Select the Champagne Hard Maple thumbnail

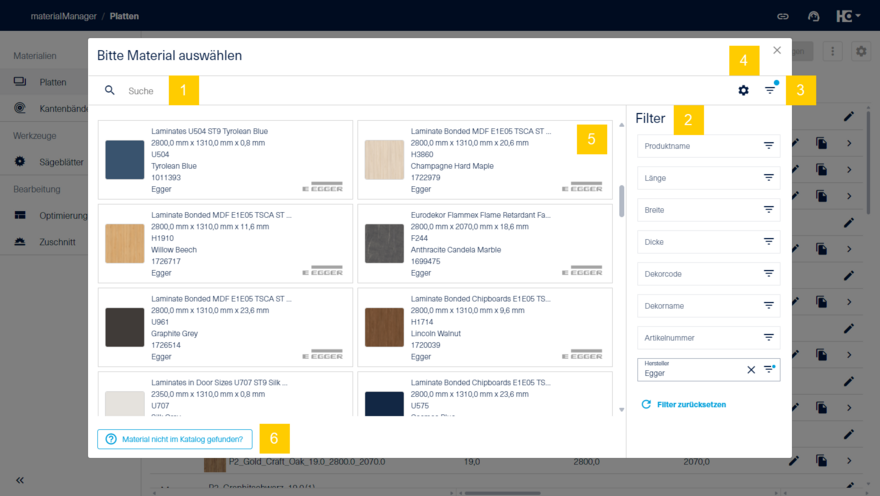[x=384, y=160]
